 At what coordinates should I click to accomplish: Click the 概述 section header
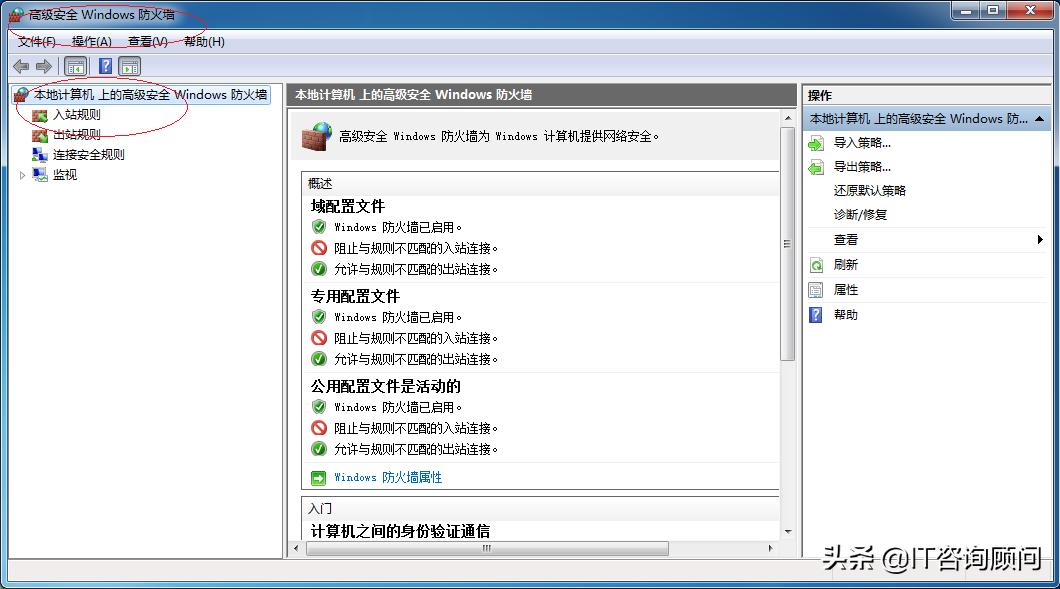320,183
